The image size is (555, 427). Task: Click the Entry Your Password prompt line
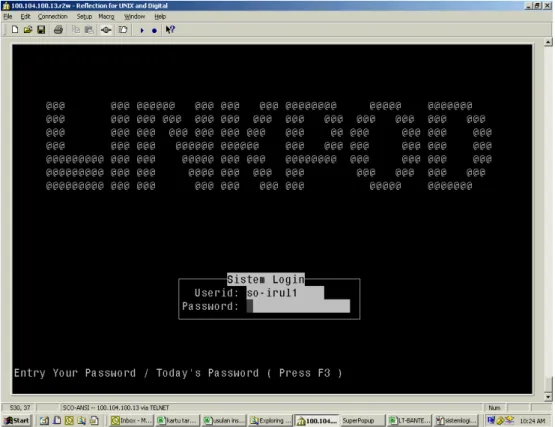[178, 373]
